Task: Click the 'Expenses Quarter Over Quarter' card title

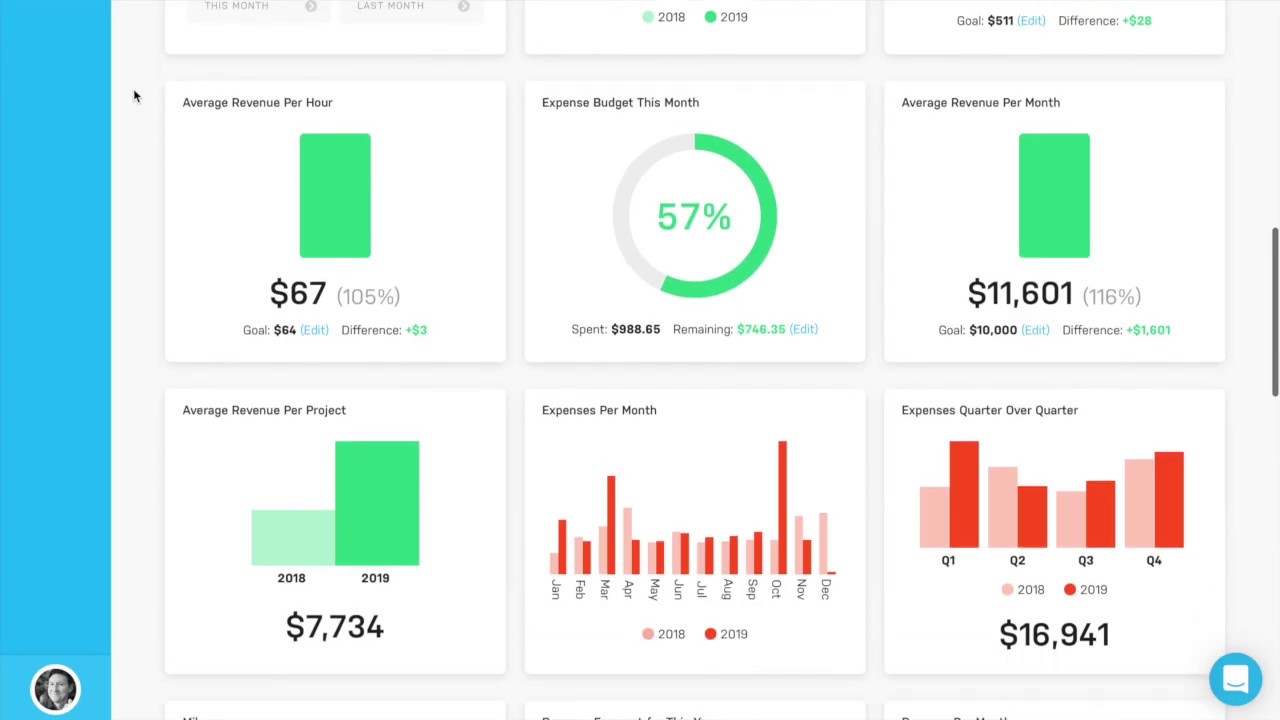Action: (989, 410)
